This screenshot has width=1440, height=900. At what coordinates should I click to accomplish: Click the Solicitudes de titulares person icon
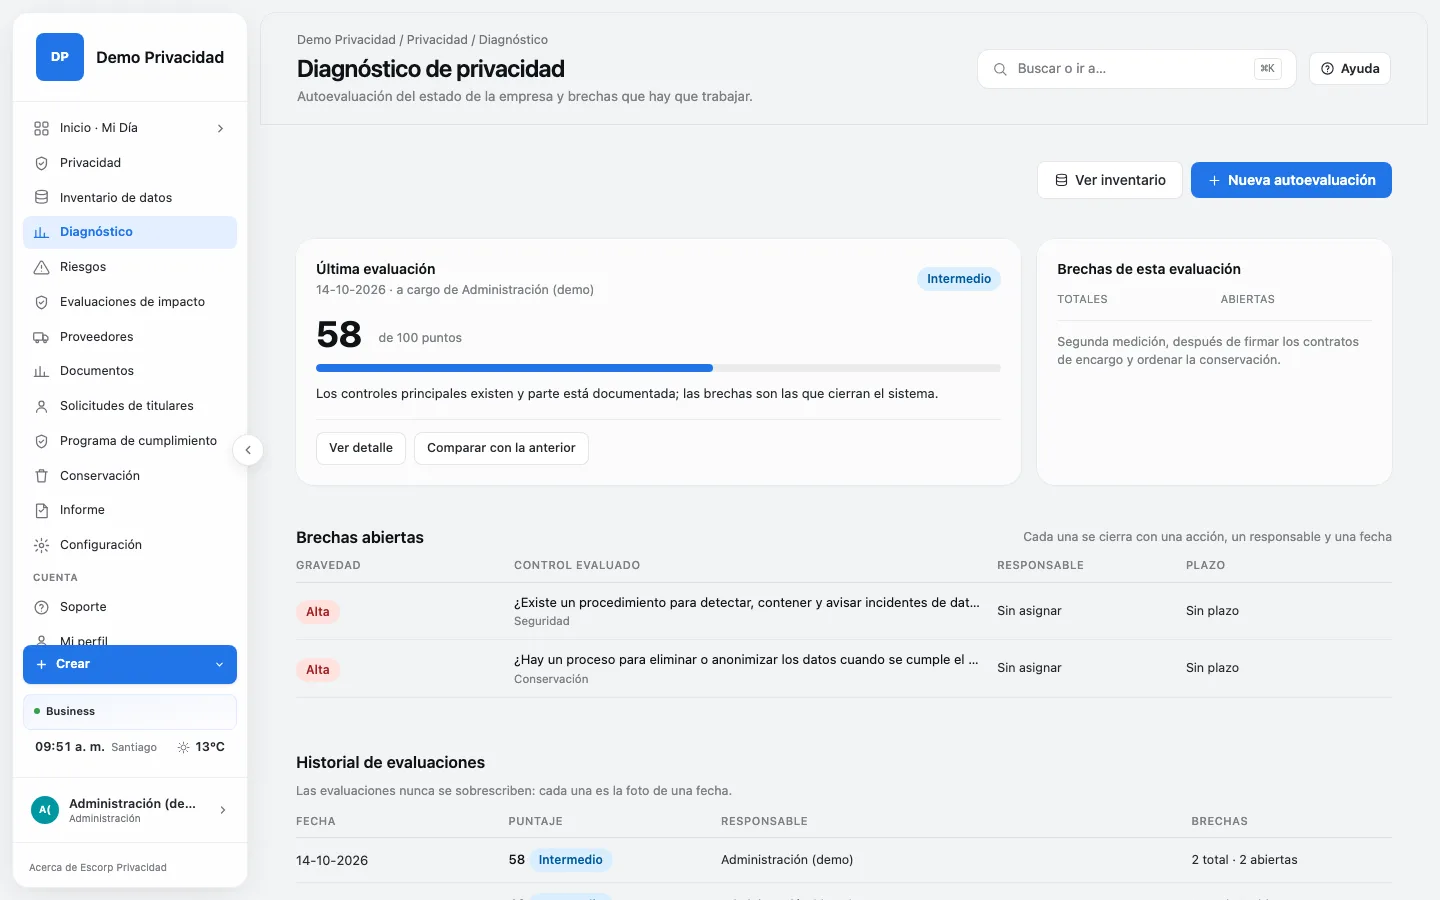41,406
